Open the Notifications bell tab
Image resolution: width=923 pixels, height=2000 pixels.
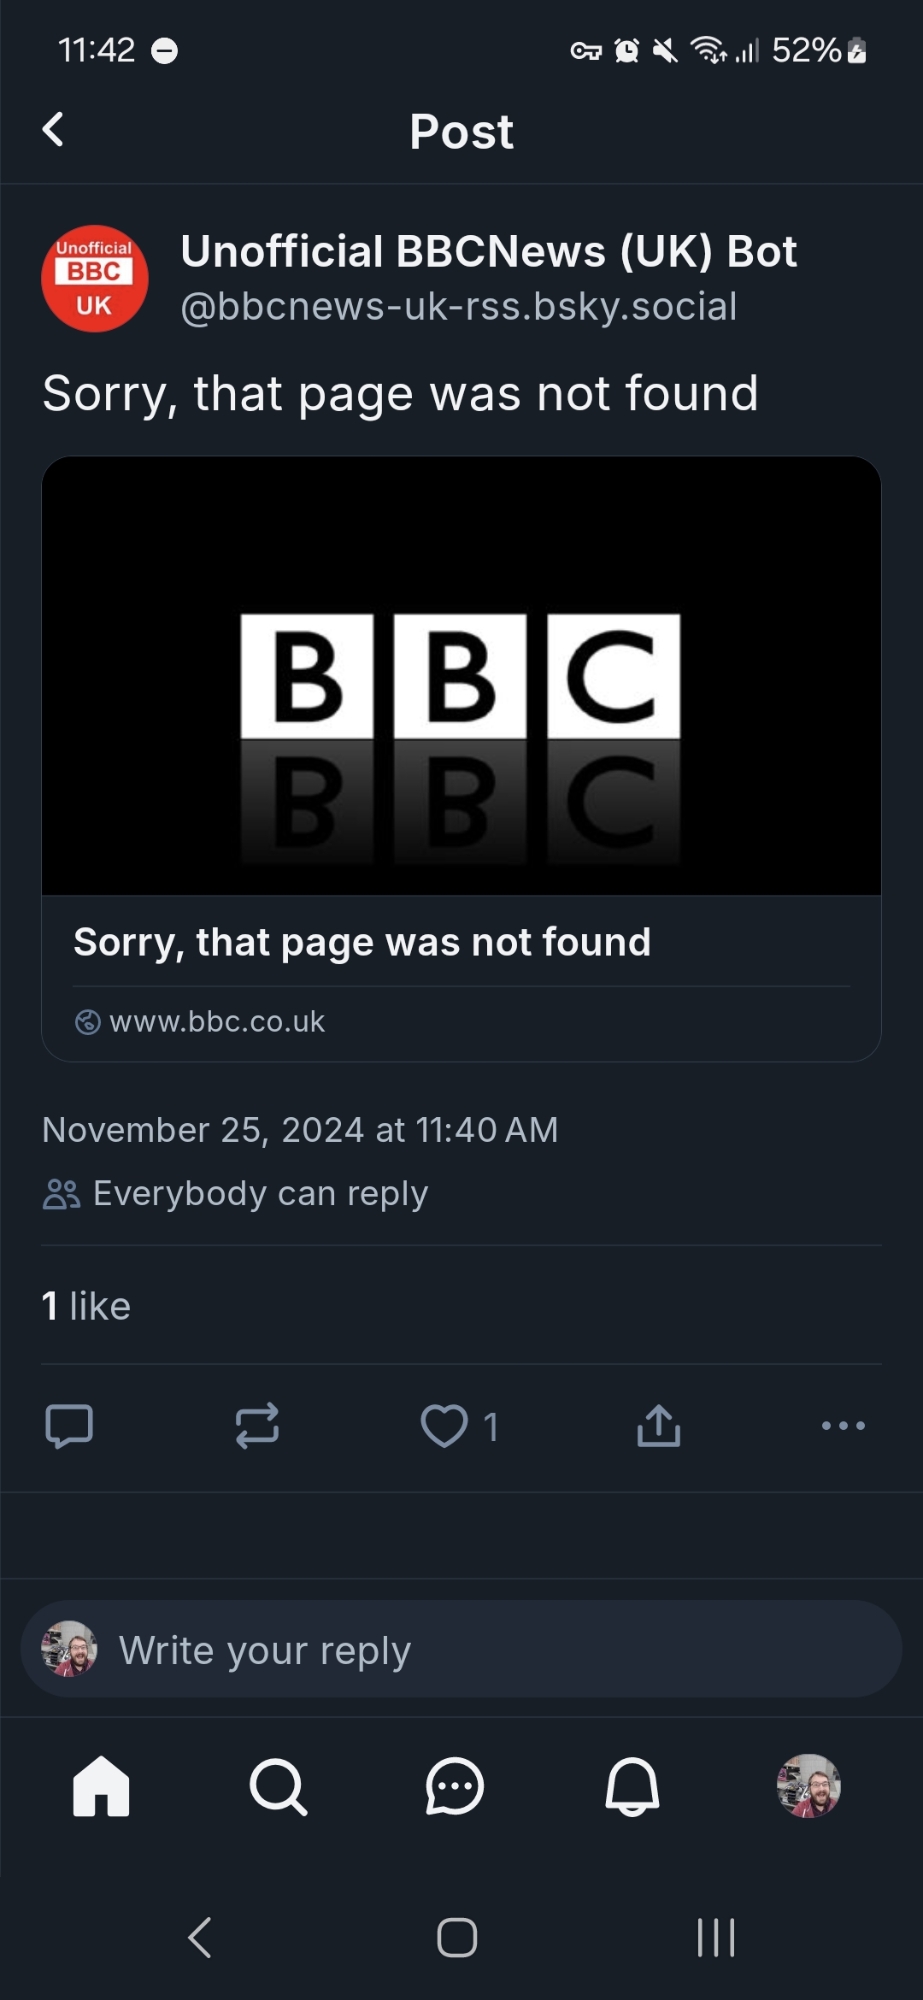pos(632,1786)
